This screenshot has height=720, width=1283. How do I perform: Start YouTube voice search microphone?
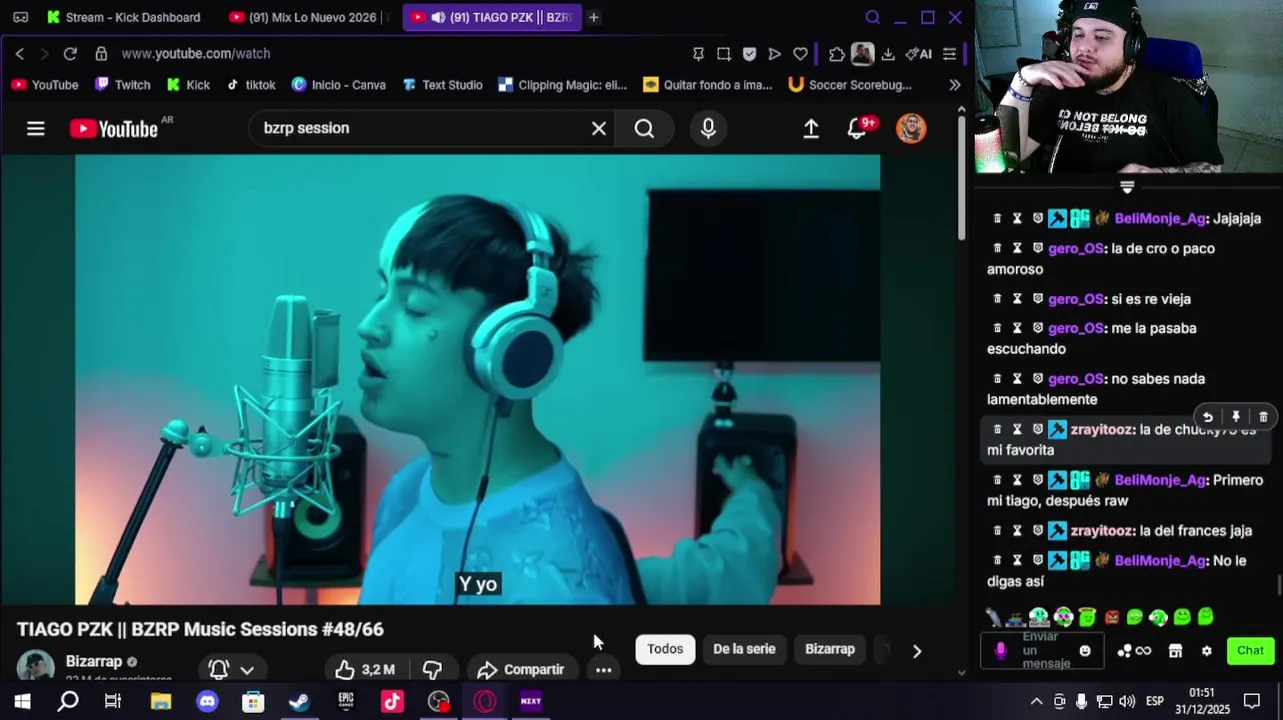(x=708, y=128)
